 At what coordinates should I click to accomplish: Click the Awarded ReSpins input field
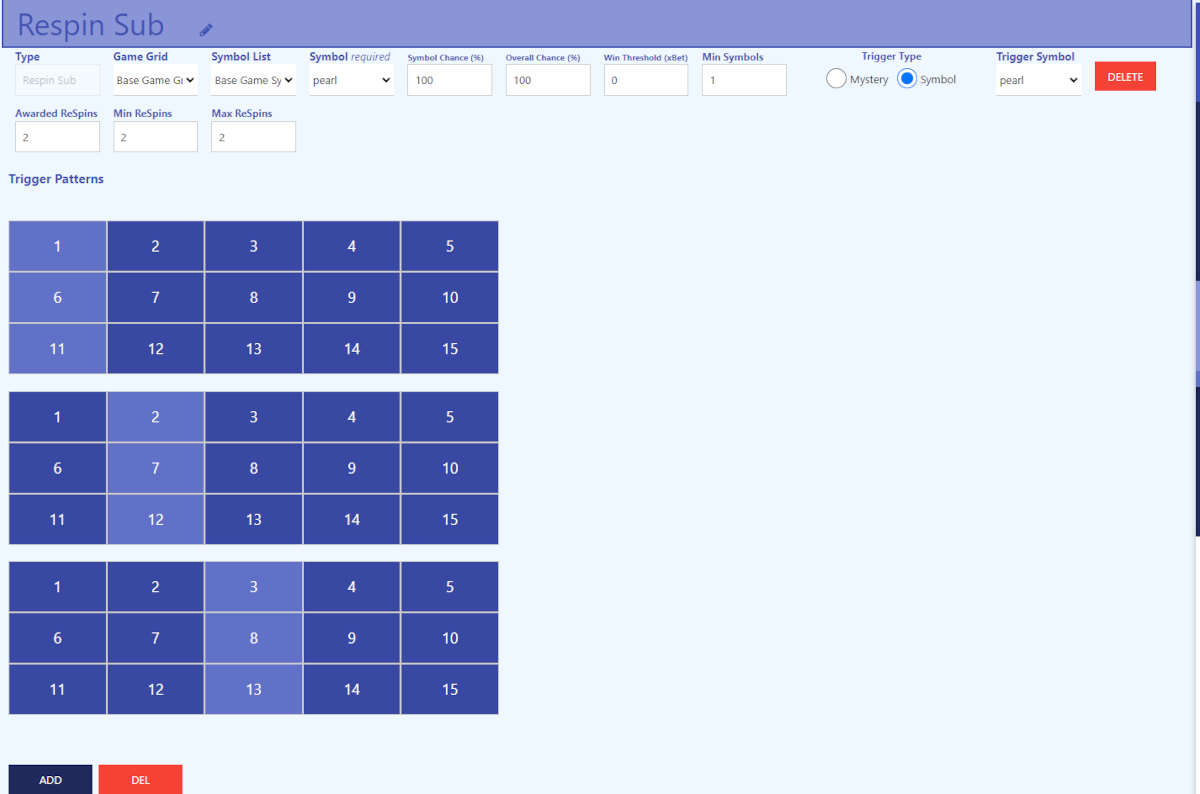(x=57, y=137)
